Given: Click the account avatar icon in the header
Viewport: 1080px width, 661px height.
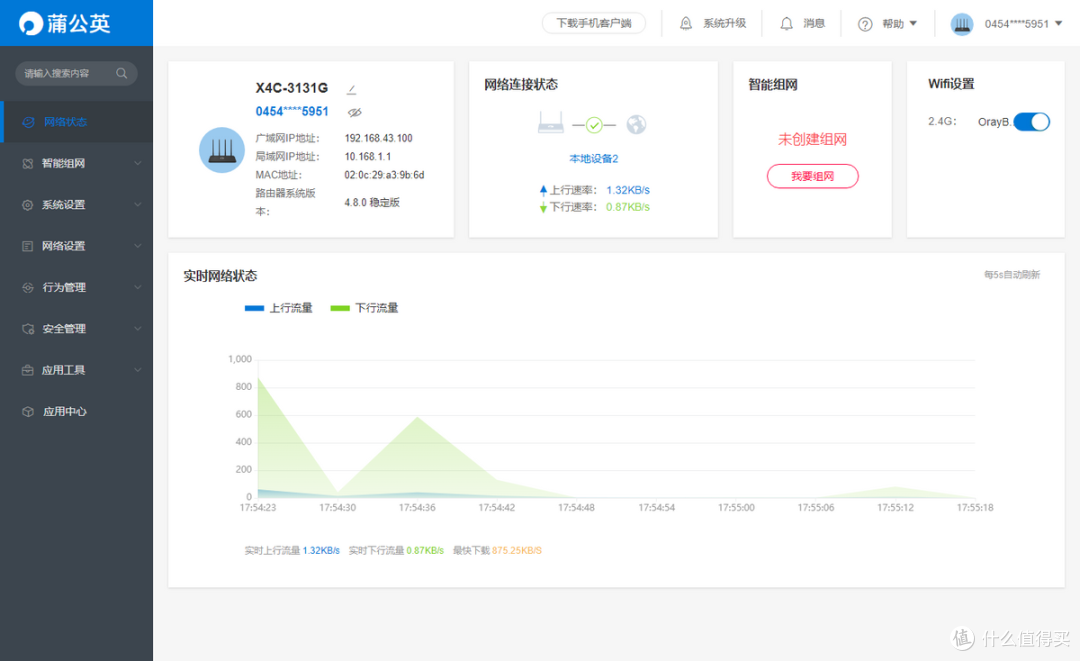Looking at the screenshot, I should point(962,24).
